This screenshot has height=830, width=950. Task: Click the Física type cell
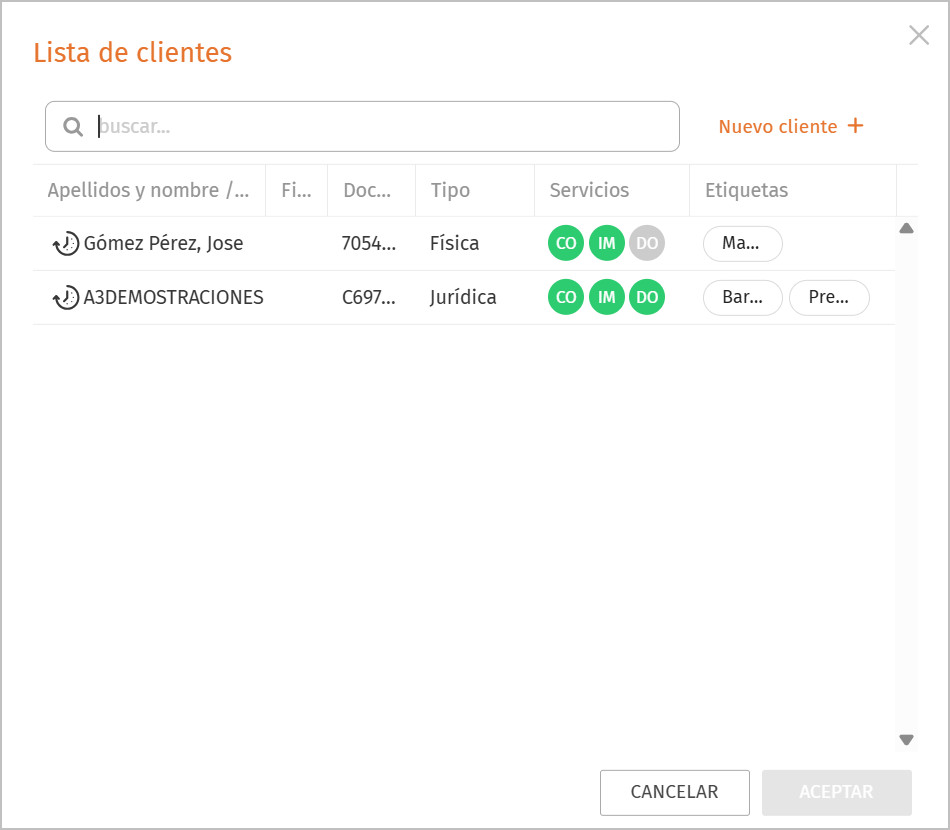[454, 244]
